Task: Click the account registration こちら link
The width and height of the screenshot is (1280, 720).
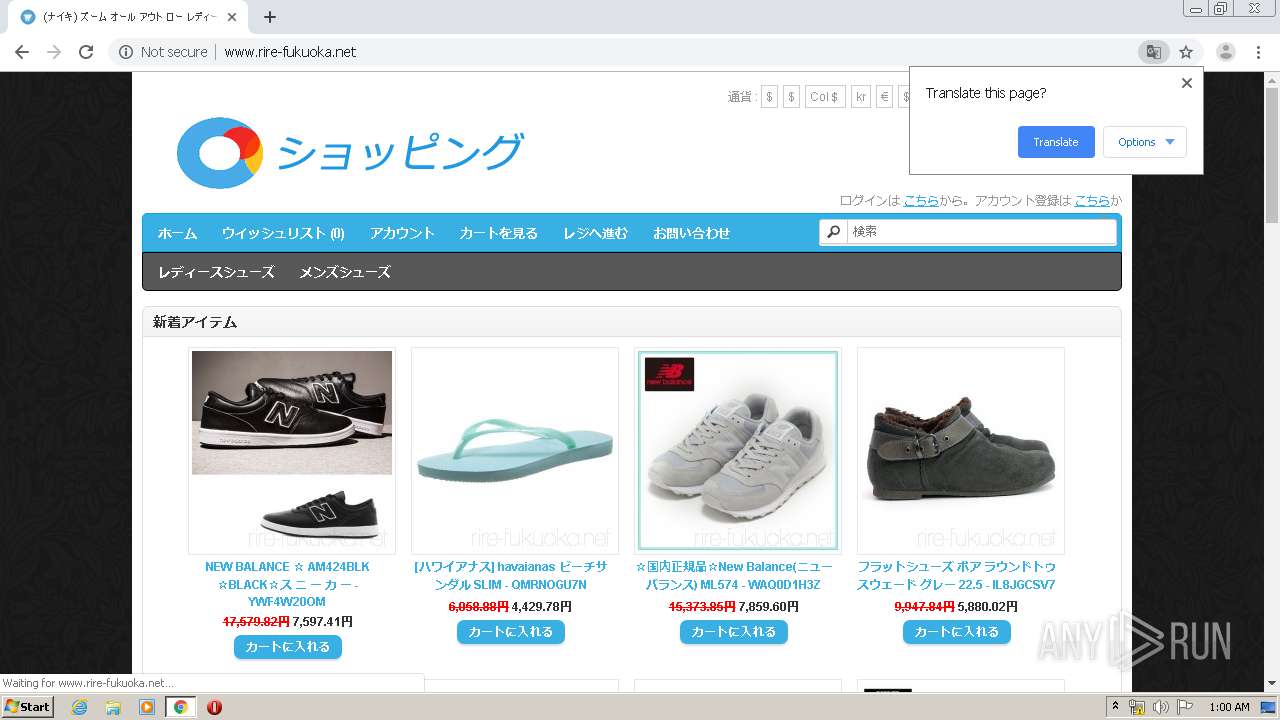Action: coord(1092,200)
